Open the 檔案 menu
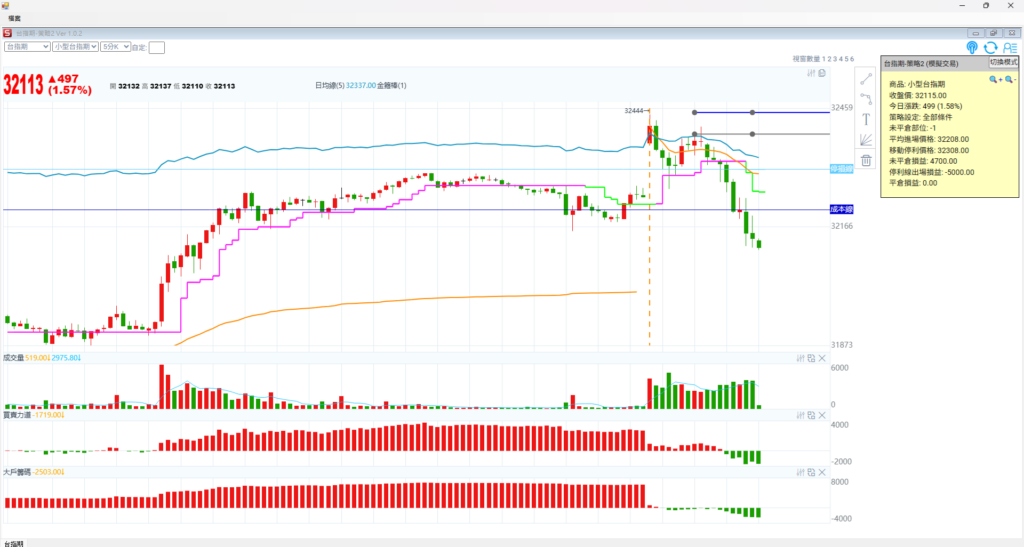Viewport: 1024px width, 547px height. [x=15, y=18]
